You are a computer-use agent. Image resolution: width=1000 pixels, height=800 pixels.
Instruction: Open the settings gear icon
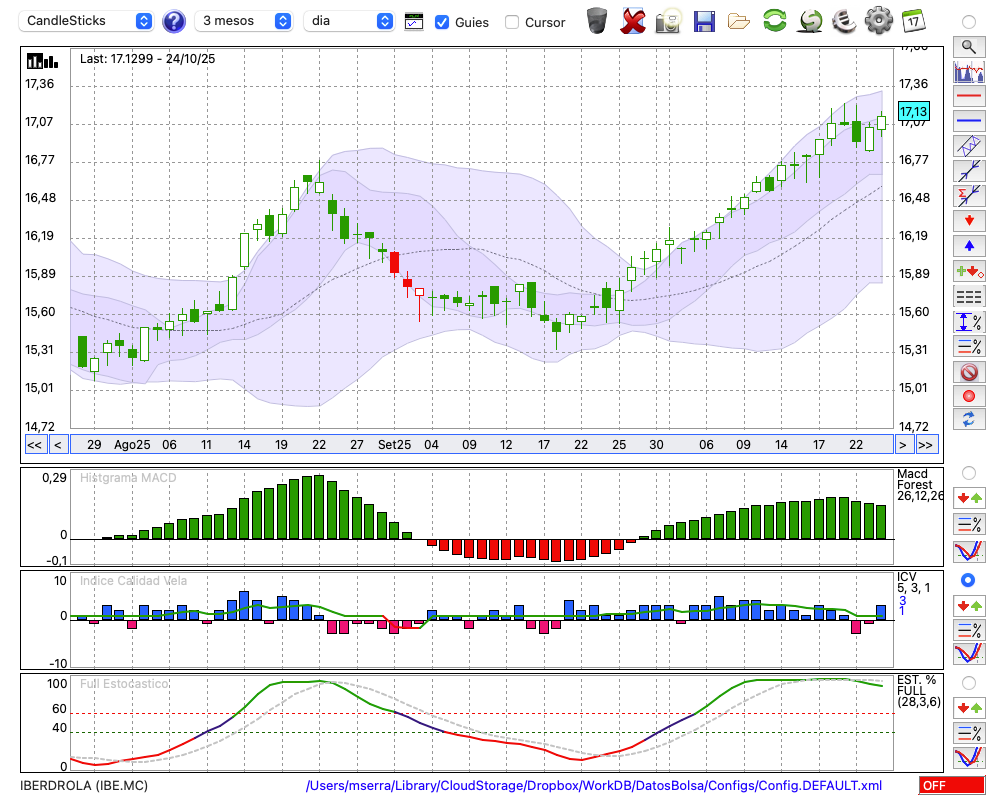pos(878,20)
